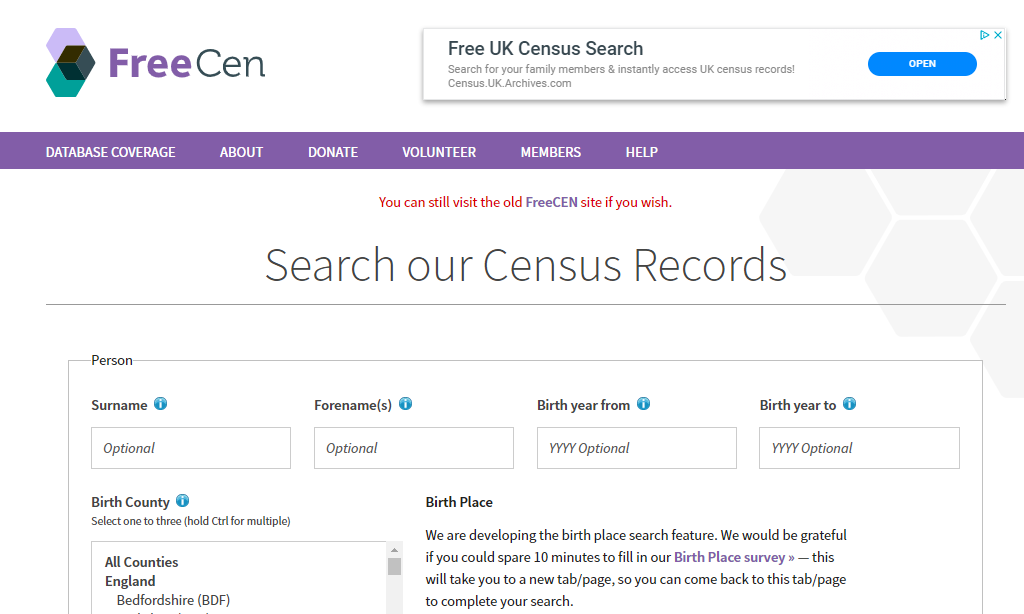Image resolution: width=1024 pixels, height=614 pixels.
Task: Click the info icon for Birth year from
Action: [x=643, y=404]
